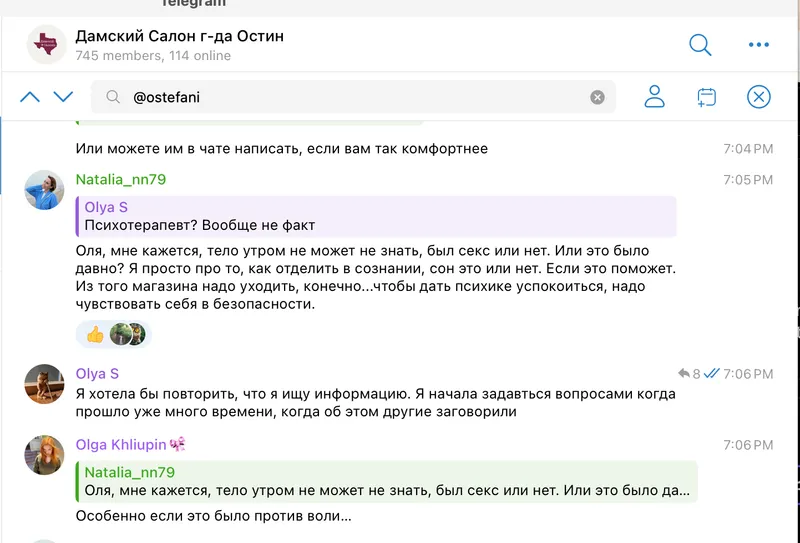Open the 8 replies indicator
This screenshot has width=800, height=543.
click(x=689, y=374)
